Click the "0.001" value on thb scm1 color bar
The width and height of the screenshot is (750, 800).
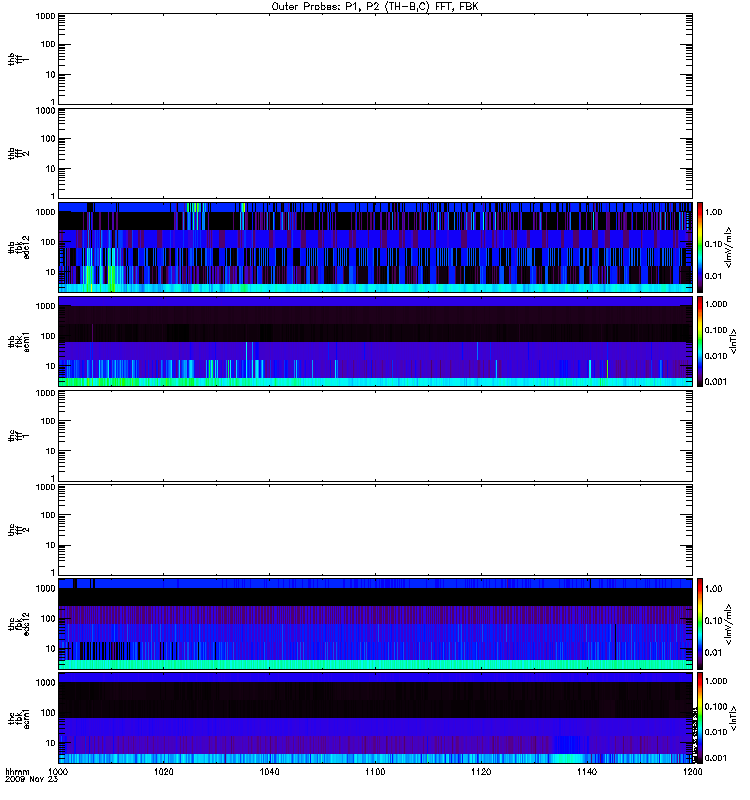click(x=716, y=382)
